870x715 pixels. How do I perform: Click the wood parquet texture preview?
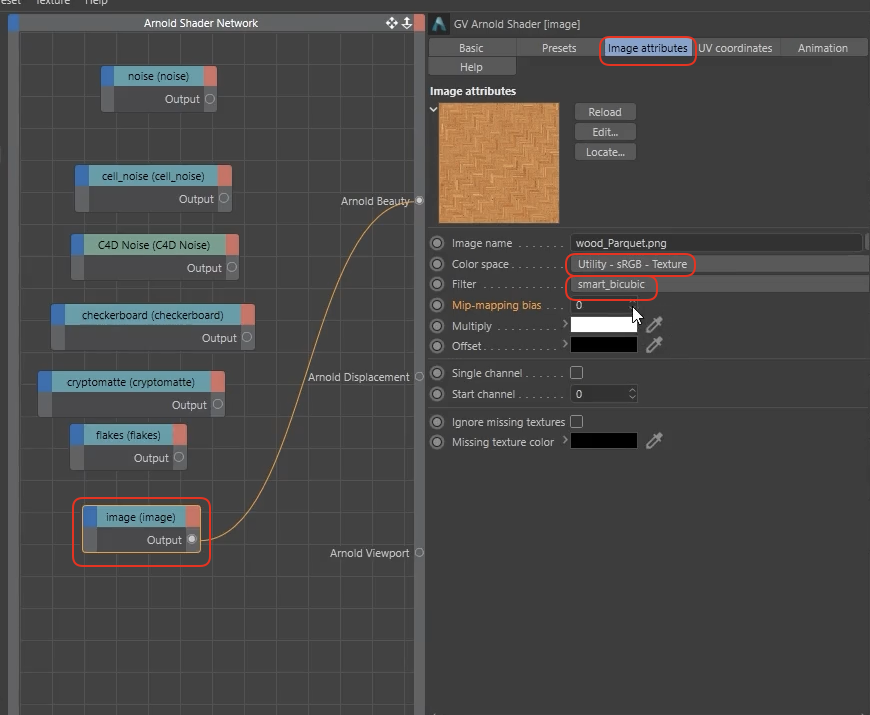(499, 163)
